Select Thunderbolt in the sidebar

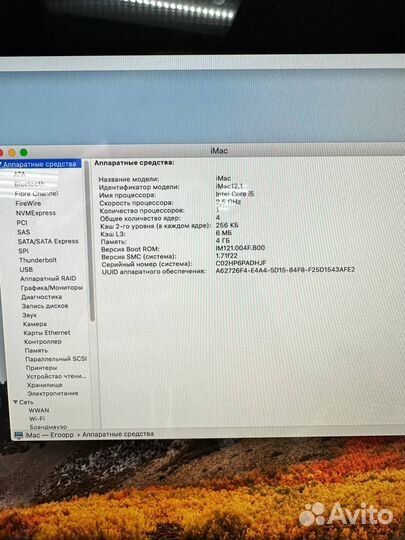[38, 260]
